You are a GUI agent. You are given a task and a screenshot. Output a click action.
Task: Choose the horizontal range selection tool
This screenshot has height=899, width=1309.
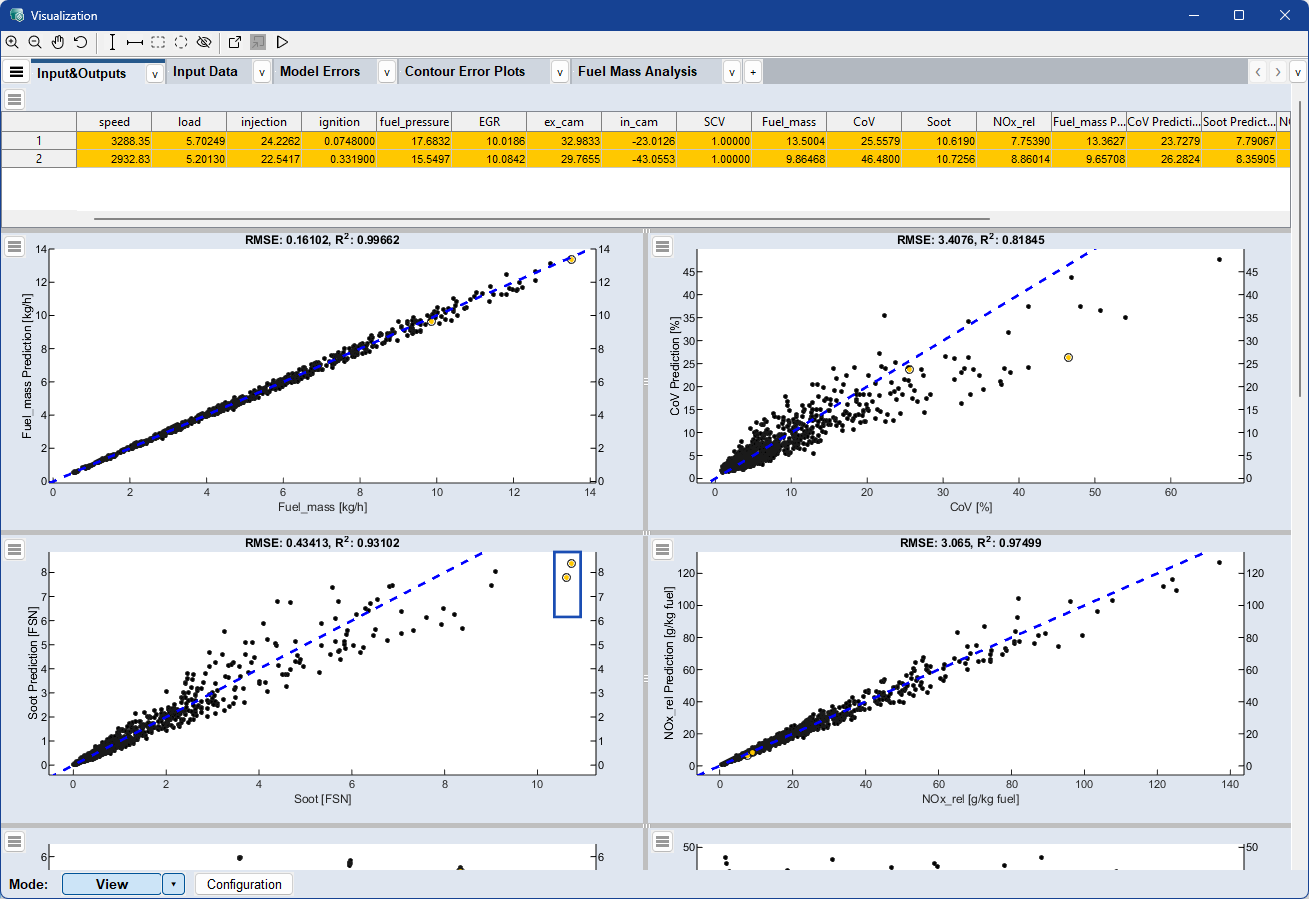134,42
